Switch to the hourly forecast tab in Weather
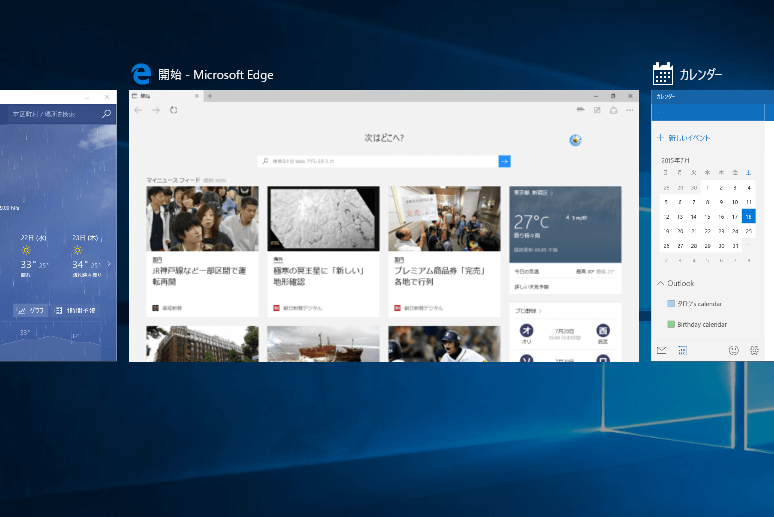 click(x=76, y=311)
